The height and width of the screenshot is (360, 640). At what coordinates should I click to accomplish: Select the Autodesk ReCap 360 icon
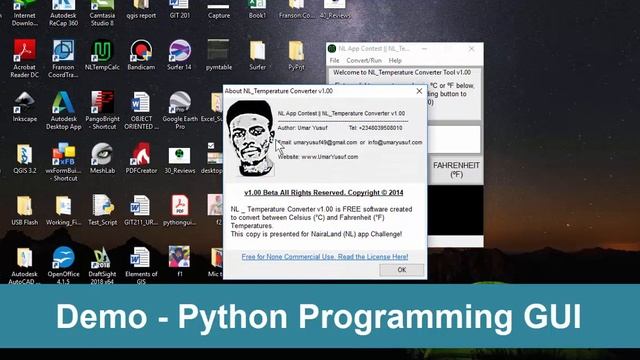[63, 13]
